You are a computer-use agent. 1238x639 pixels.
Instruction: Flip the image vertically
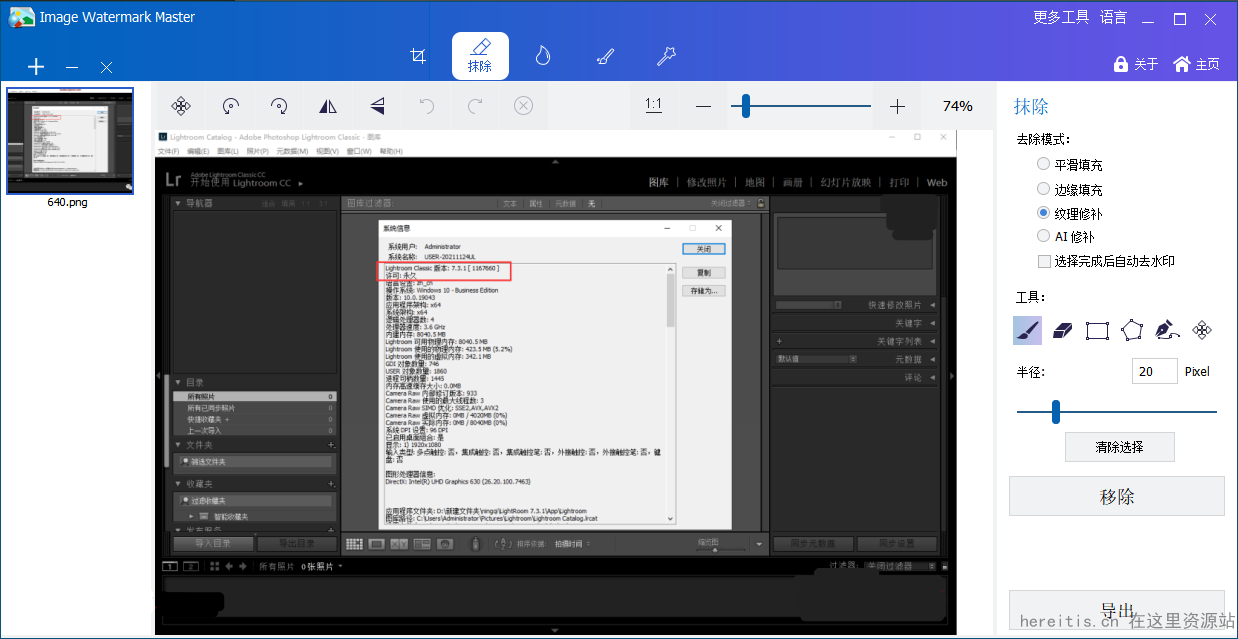coord(377,106)
